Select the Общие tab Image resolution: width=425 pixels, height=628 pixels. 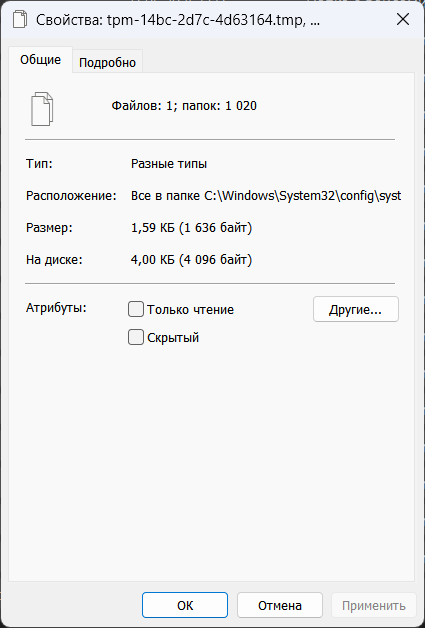coord(40,60)
